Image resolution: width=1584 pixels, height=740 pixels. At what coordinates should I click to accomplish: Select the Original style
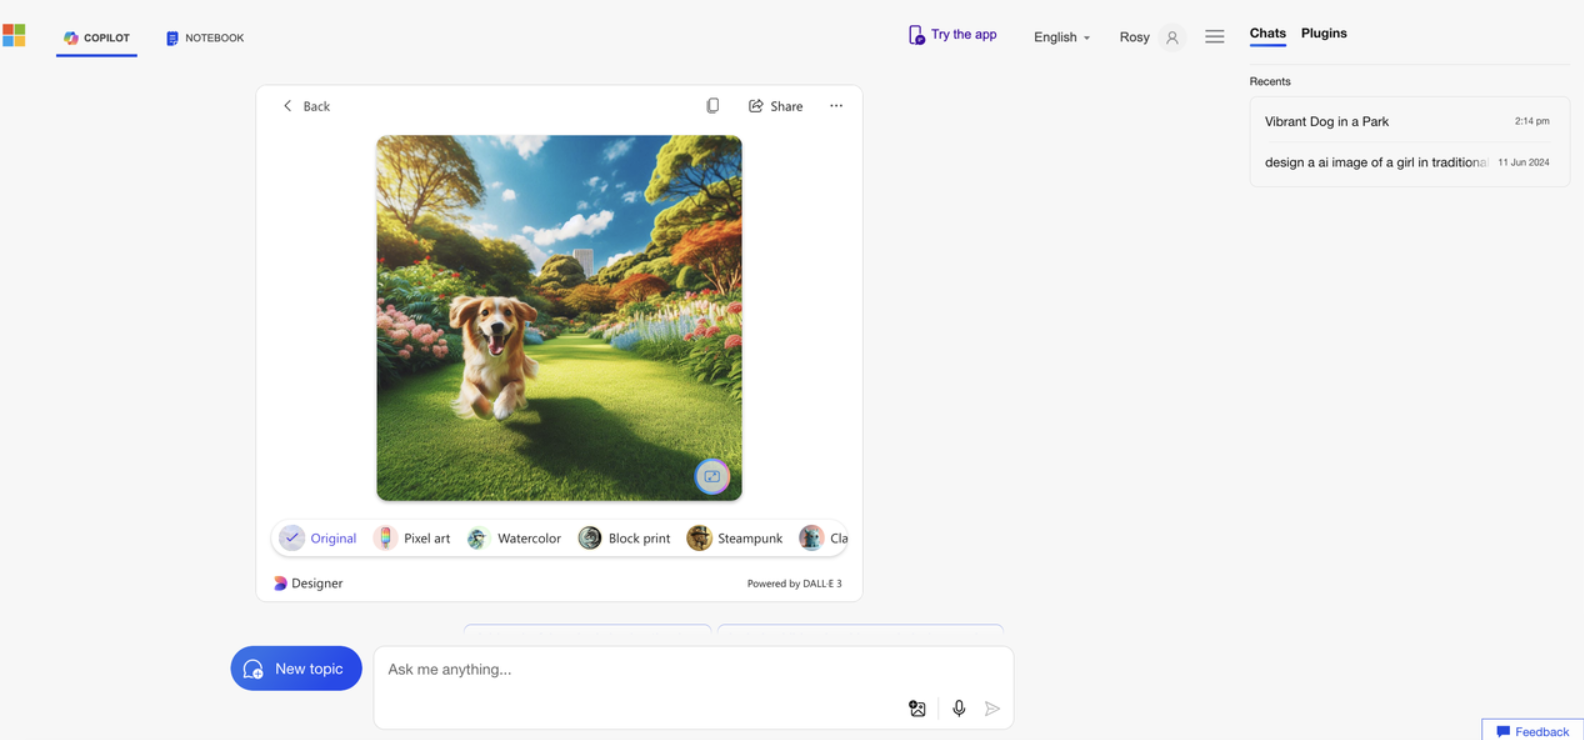[318, 538]
